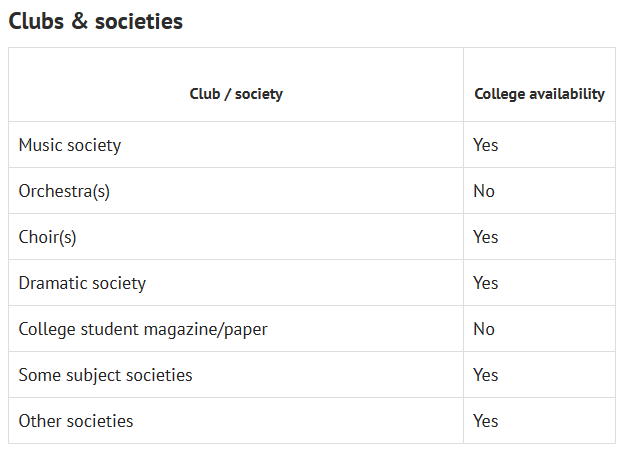Click the ampersand in the heading
The height and width of the screenshot is (451, 622).
coord(80,21)
